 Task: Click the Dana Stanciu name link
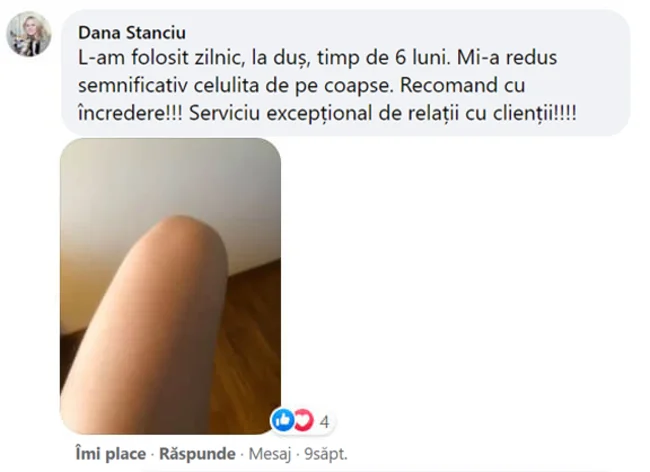(x=132, y=33)
